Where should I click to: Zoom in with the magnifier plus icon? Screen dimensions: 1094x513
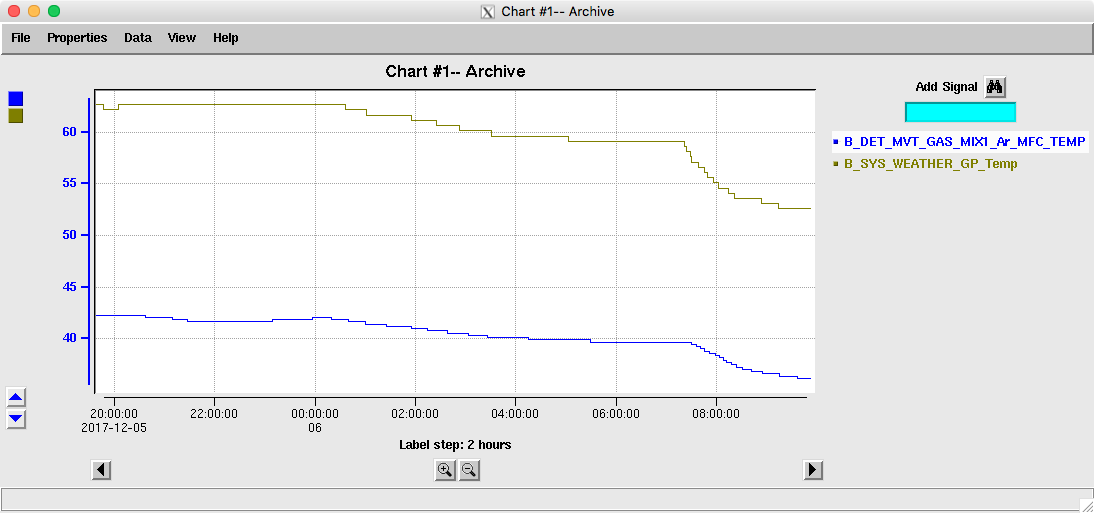(444, 470)
